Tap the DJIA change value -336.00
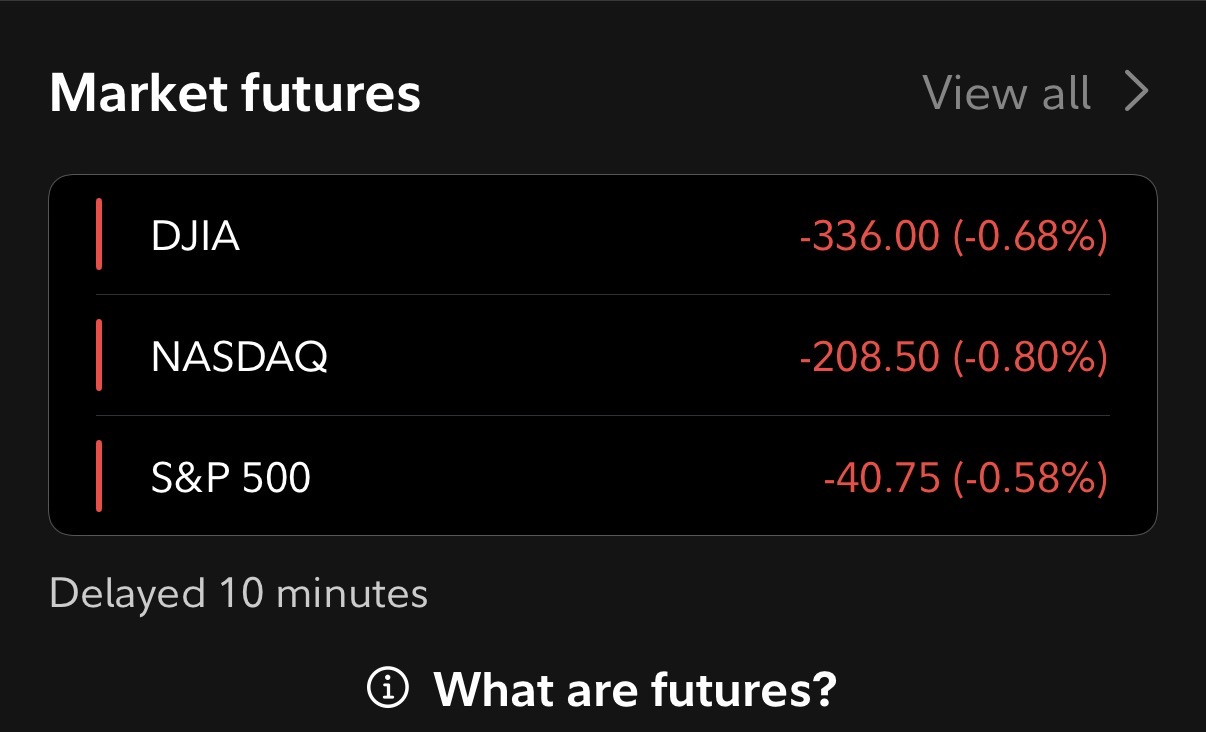The image size is (1206, 732). [x=869, y=237]
